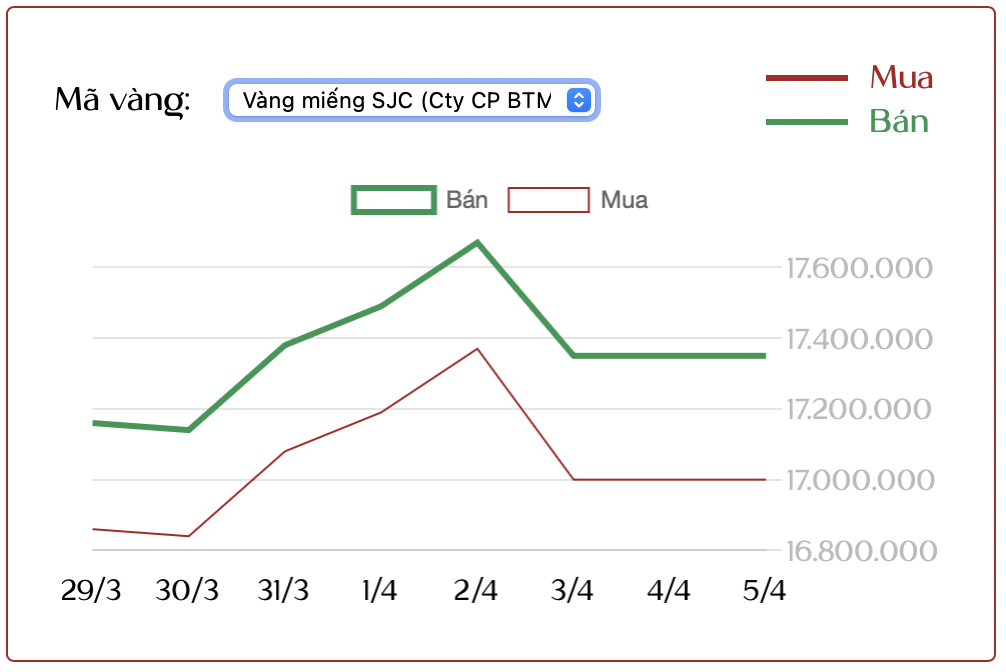Select the 1/4 date on axis
Viewport: 1006px width, 672px height.
point(380,591)
